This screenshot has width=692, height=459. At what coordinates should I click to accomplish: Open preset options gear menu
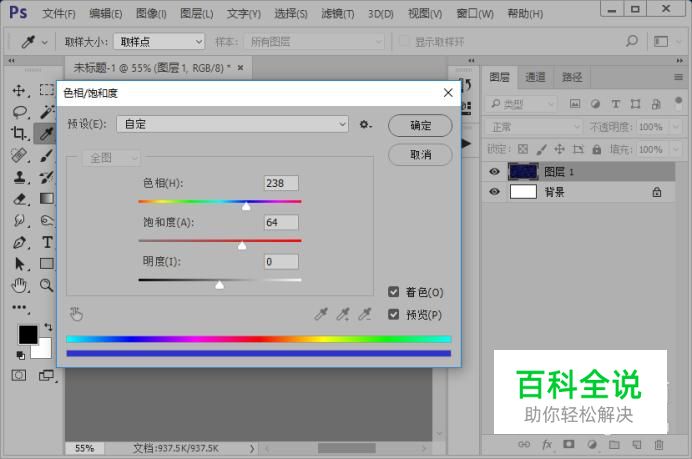pos(365,125)
